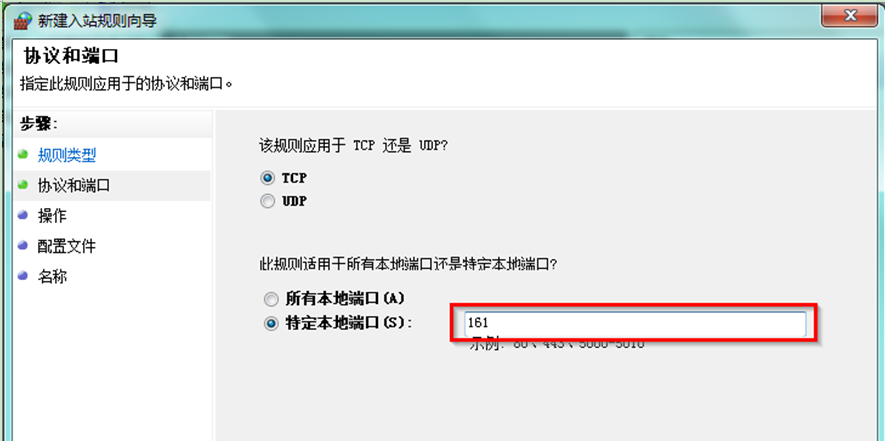Focus the port field containing 161
Image resolution: width=885 pixels, height=441 pixels.
[636, 324]
